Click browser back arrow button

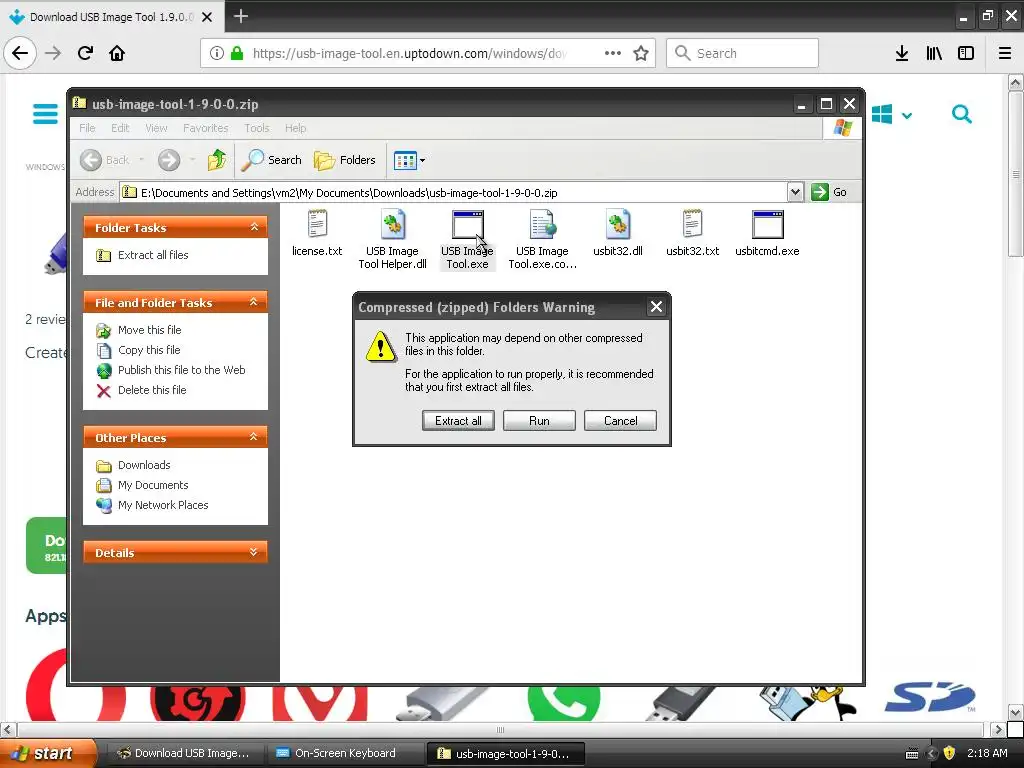point(20,53)
